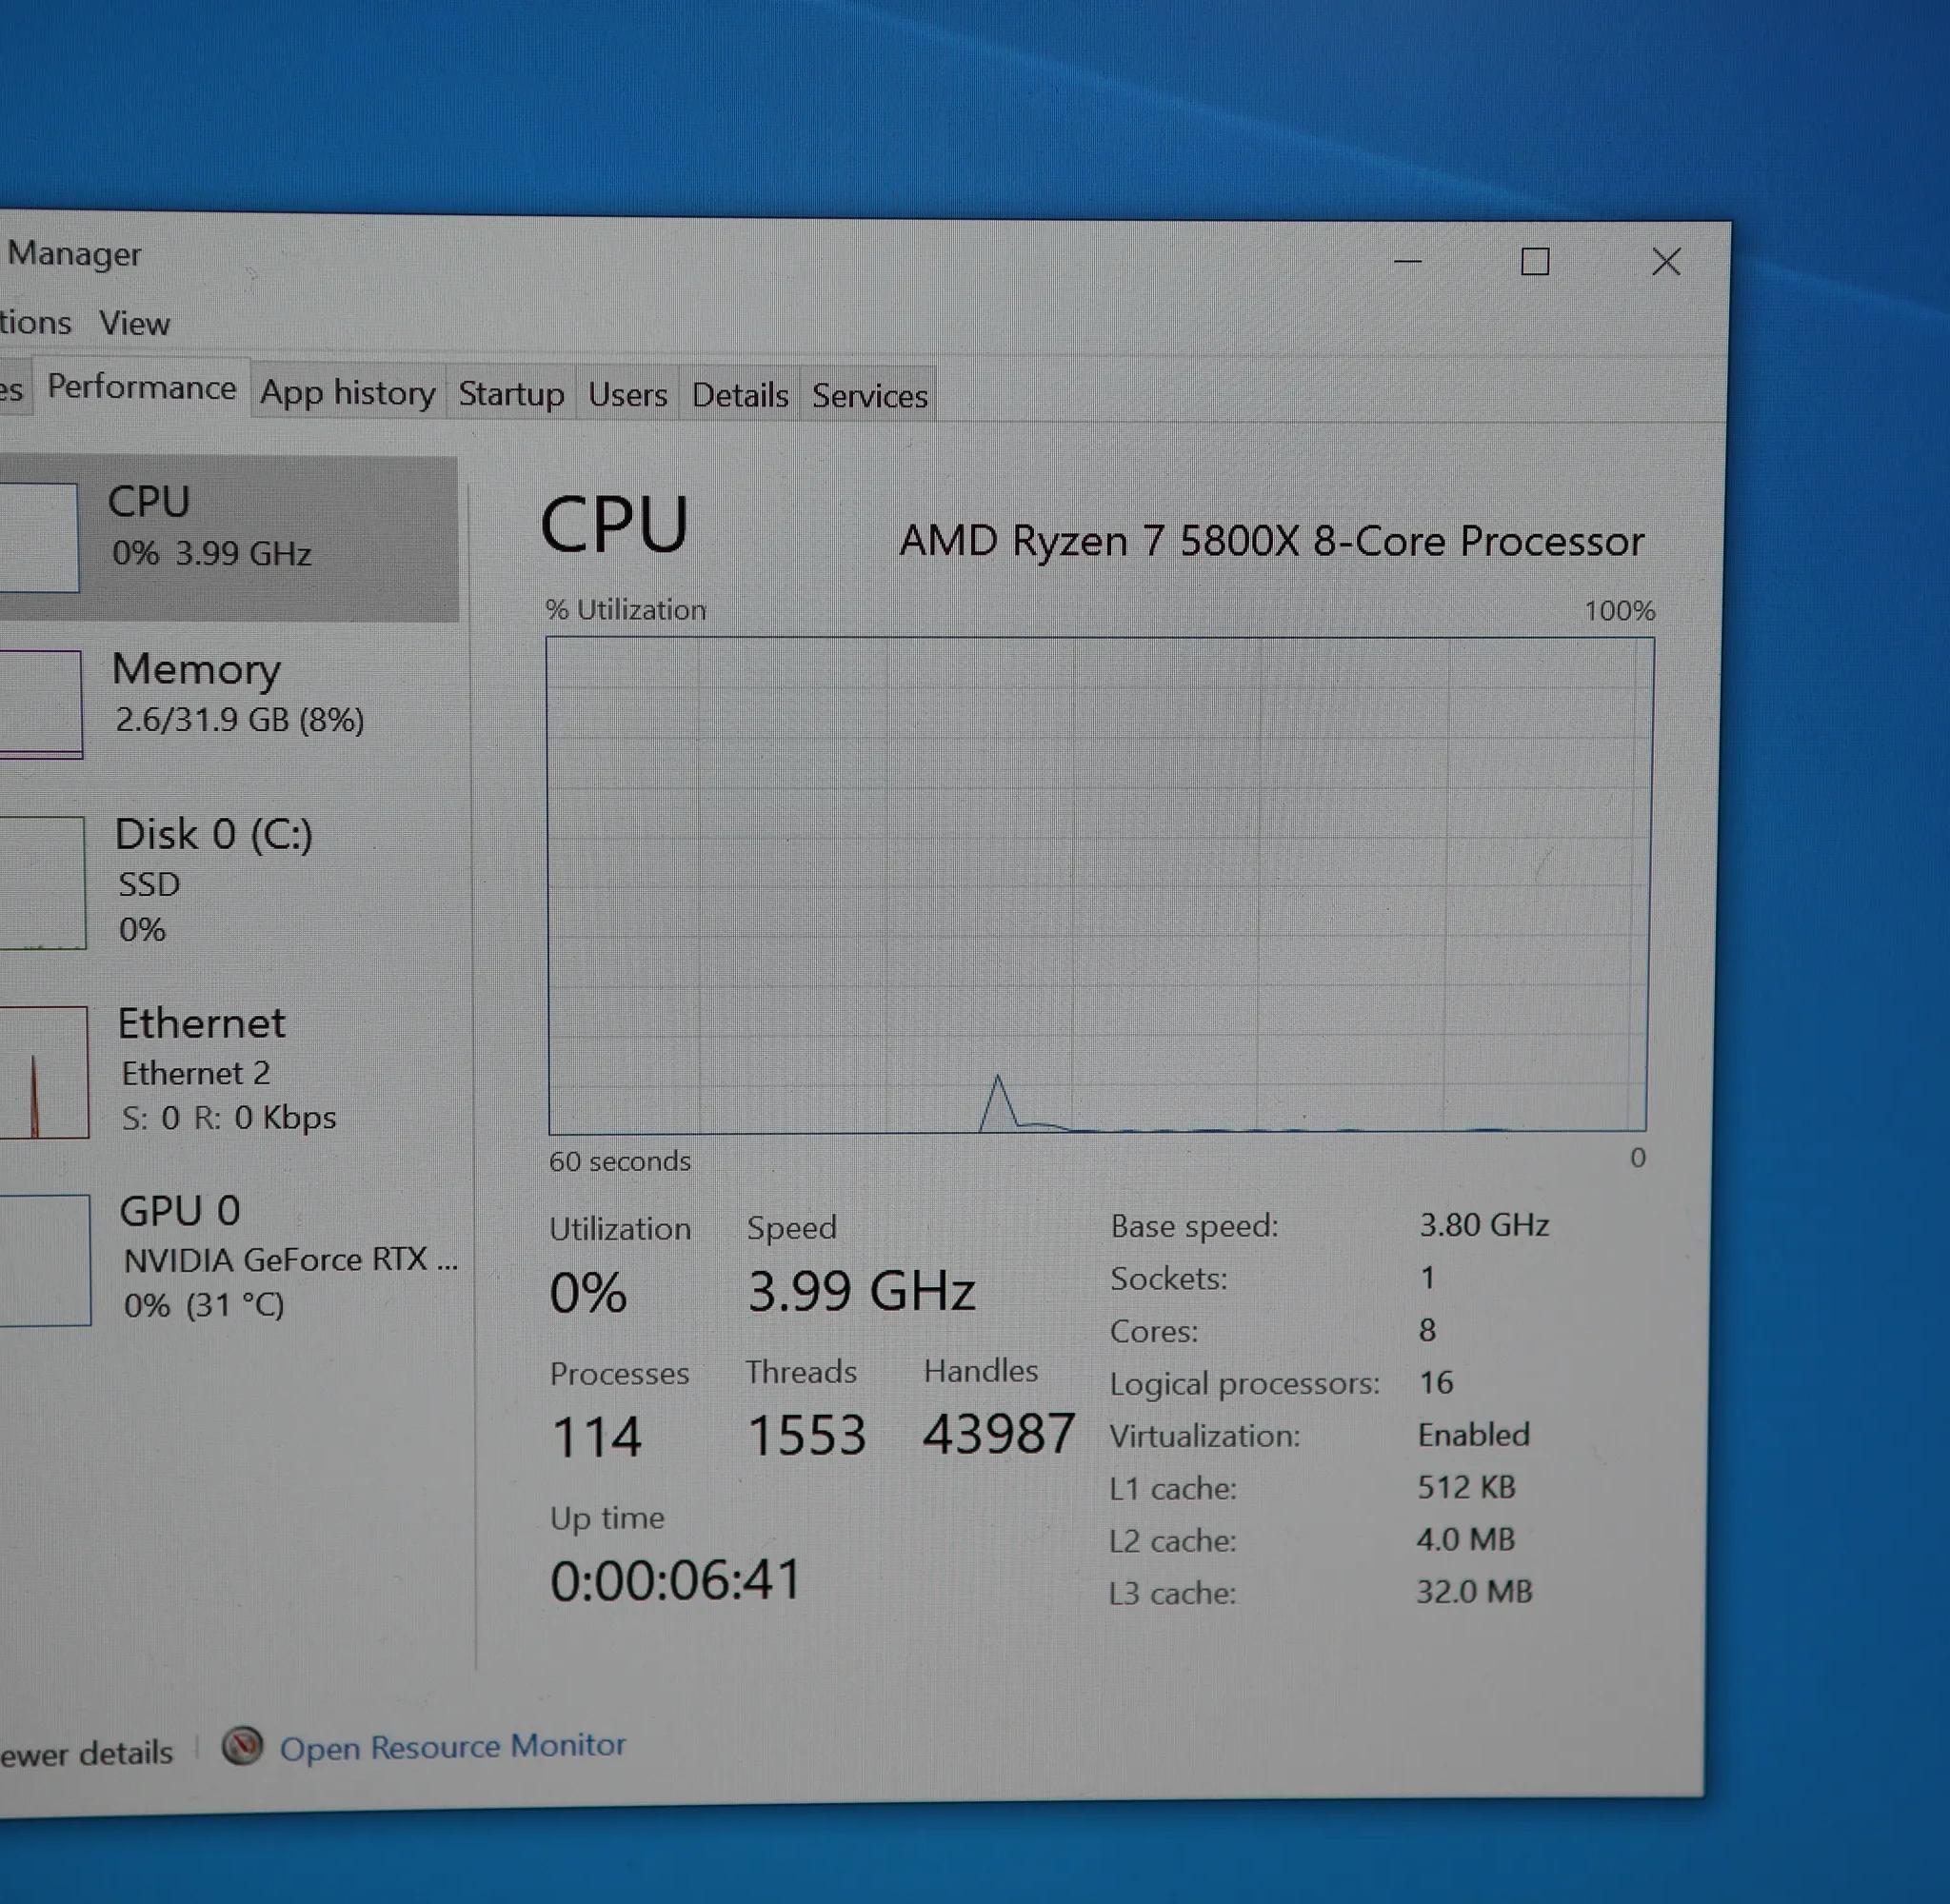This screenshot has width=1950, height=1904.
Task: Click the up time value 0:00:06:41
Action: pos(676,1581)
